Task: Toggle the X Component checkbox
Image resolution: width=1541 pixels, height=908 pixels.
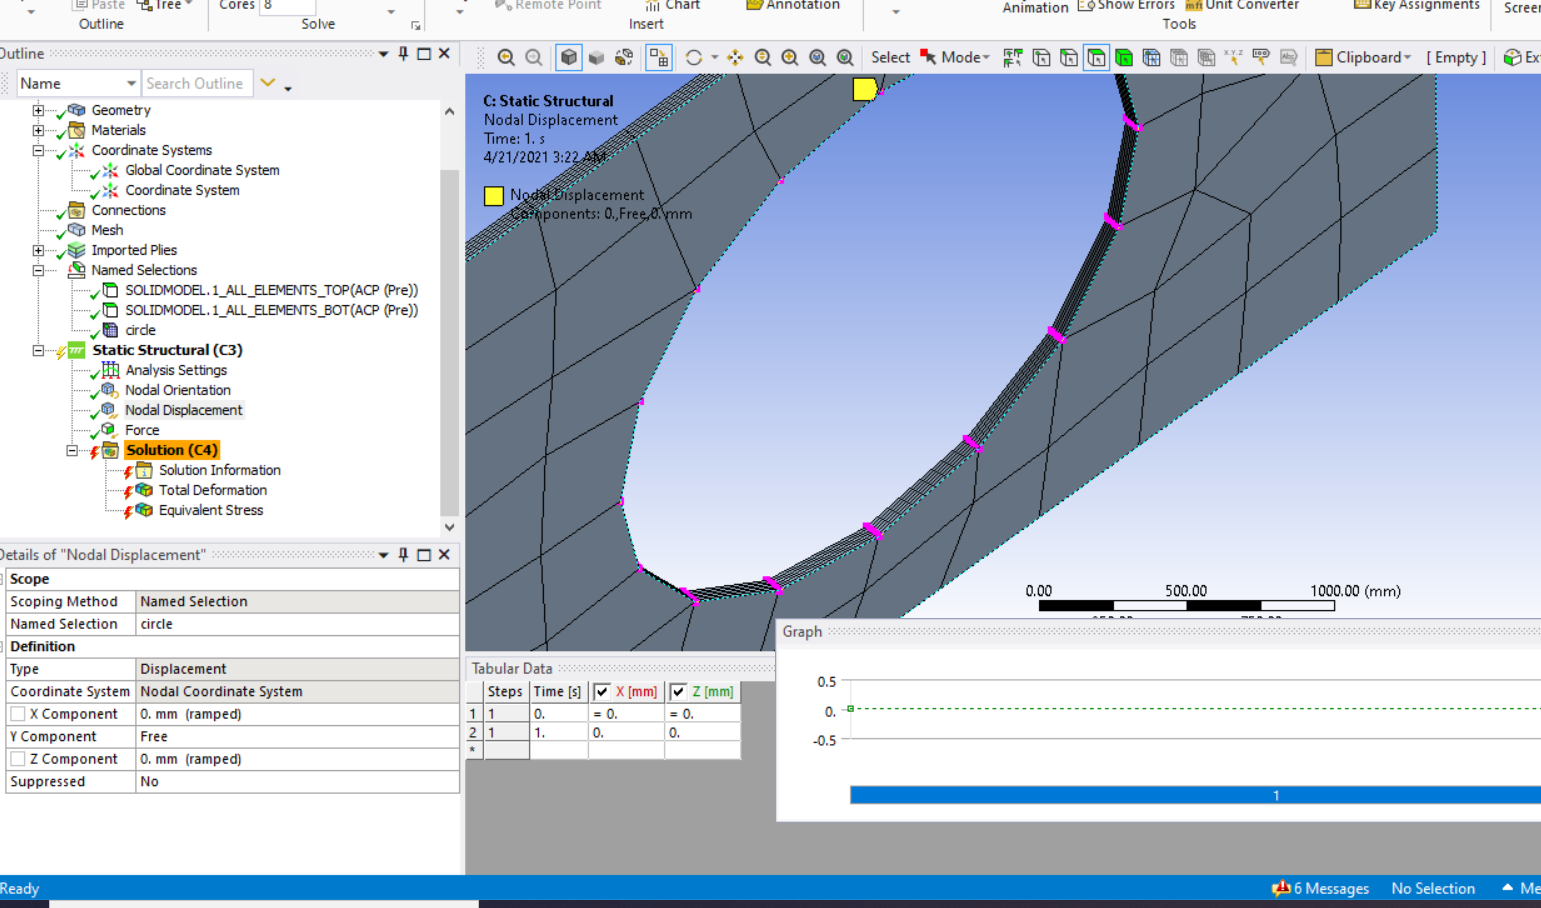Action: tap(18, 714)
